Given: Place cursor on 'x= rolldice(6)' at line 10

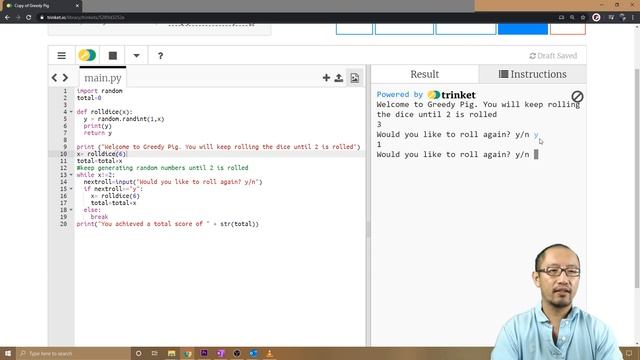Looking at the screenshot, I should tap(102, 154).
